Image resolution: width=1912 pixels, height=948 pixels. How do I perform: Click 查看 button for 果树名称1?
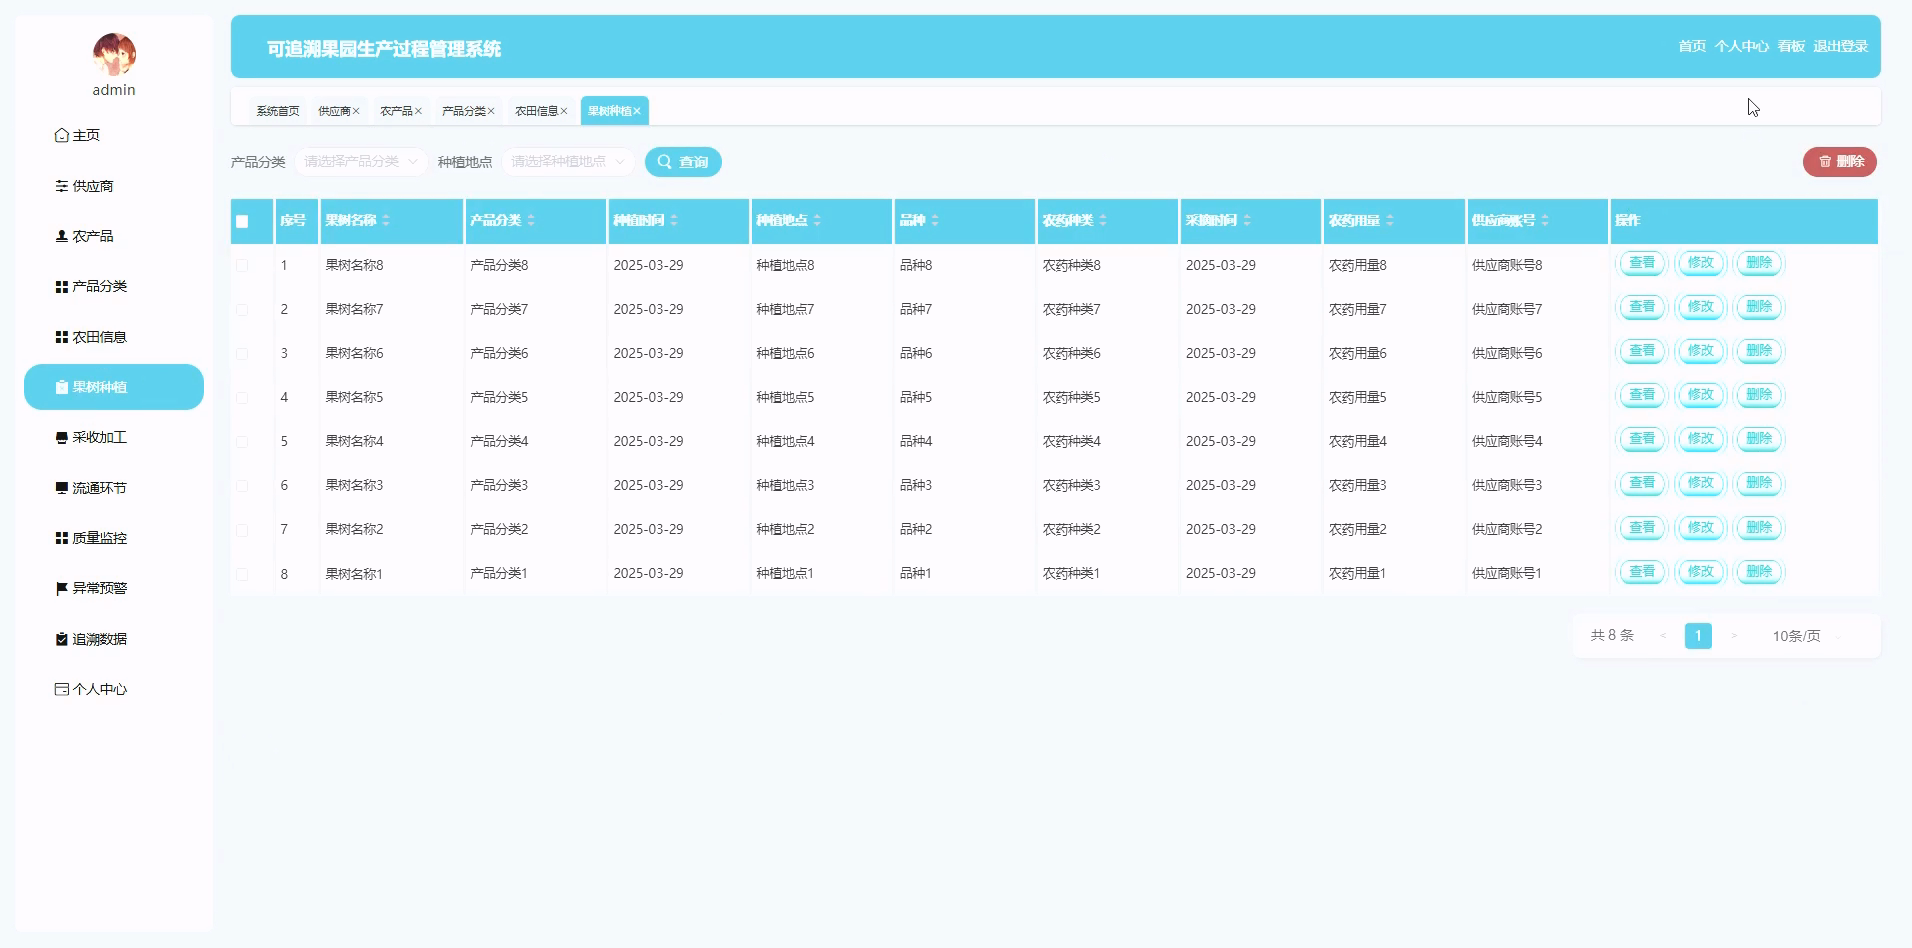click(x=1642, y=571)
